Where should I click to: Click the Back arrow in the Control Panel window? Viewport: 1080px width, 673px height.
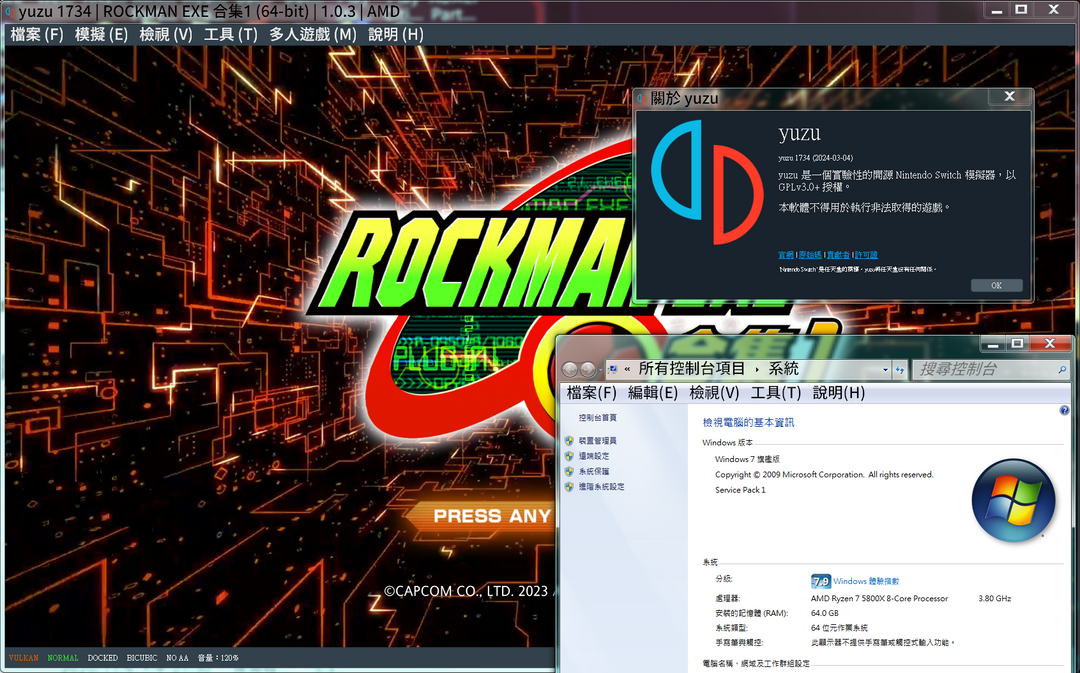click(x=570, y=370)
